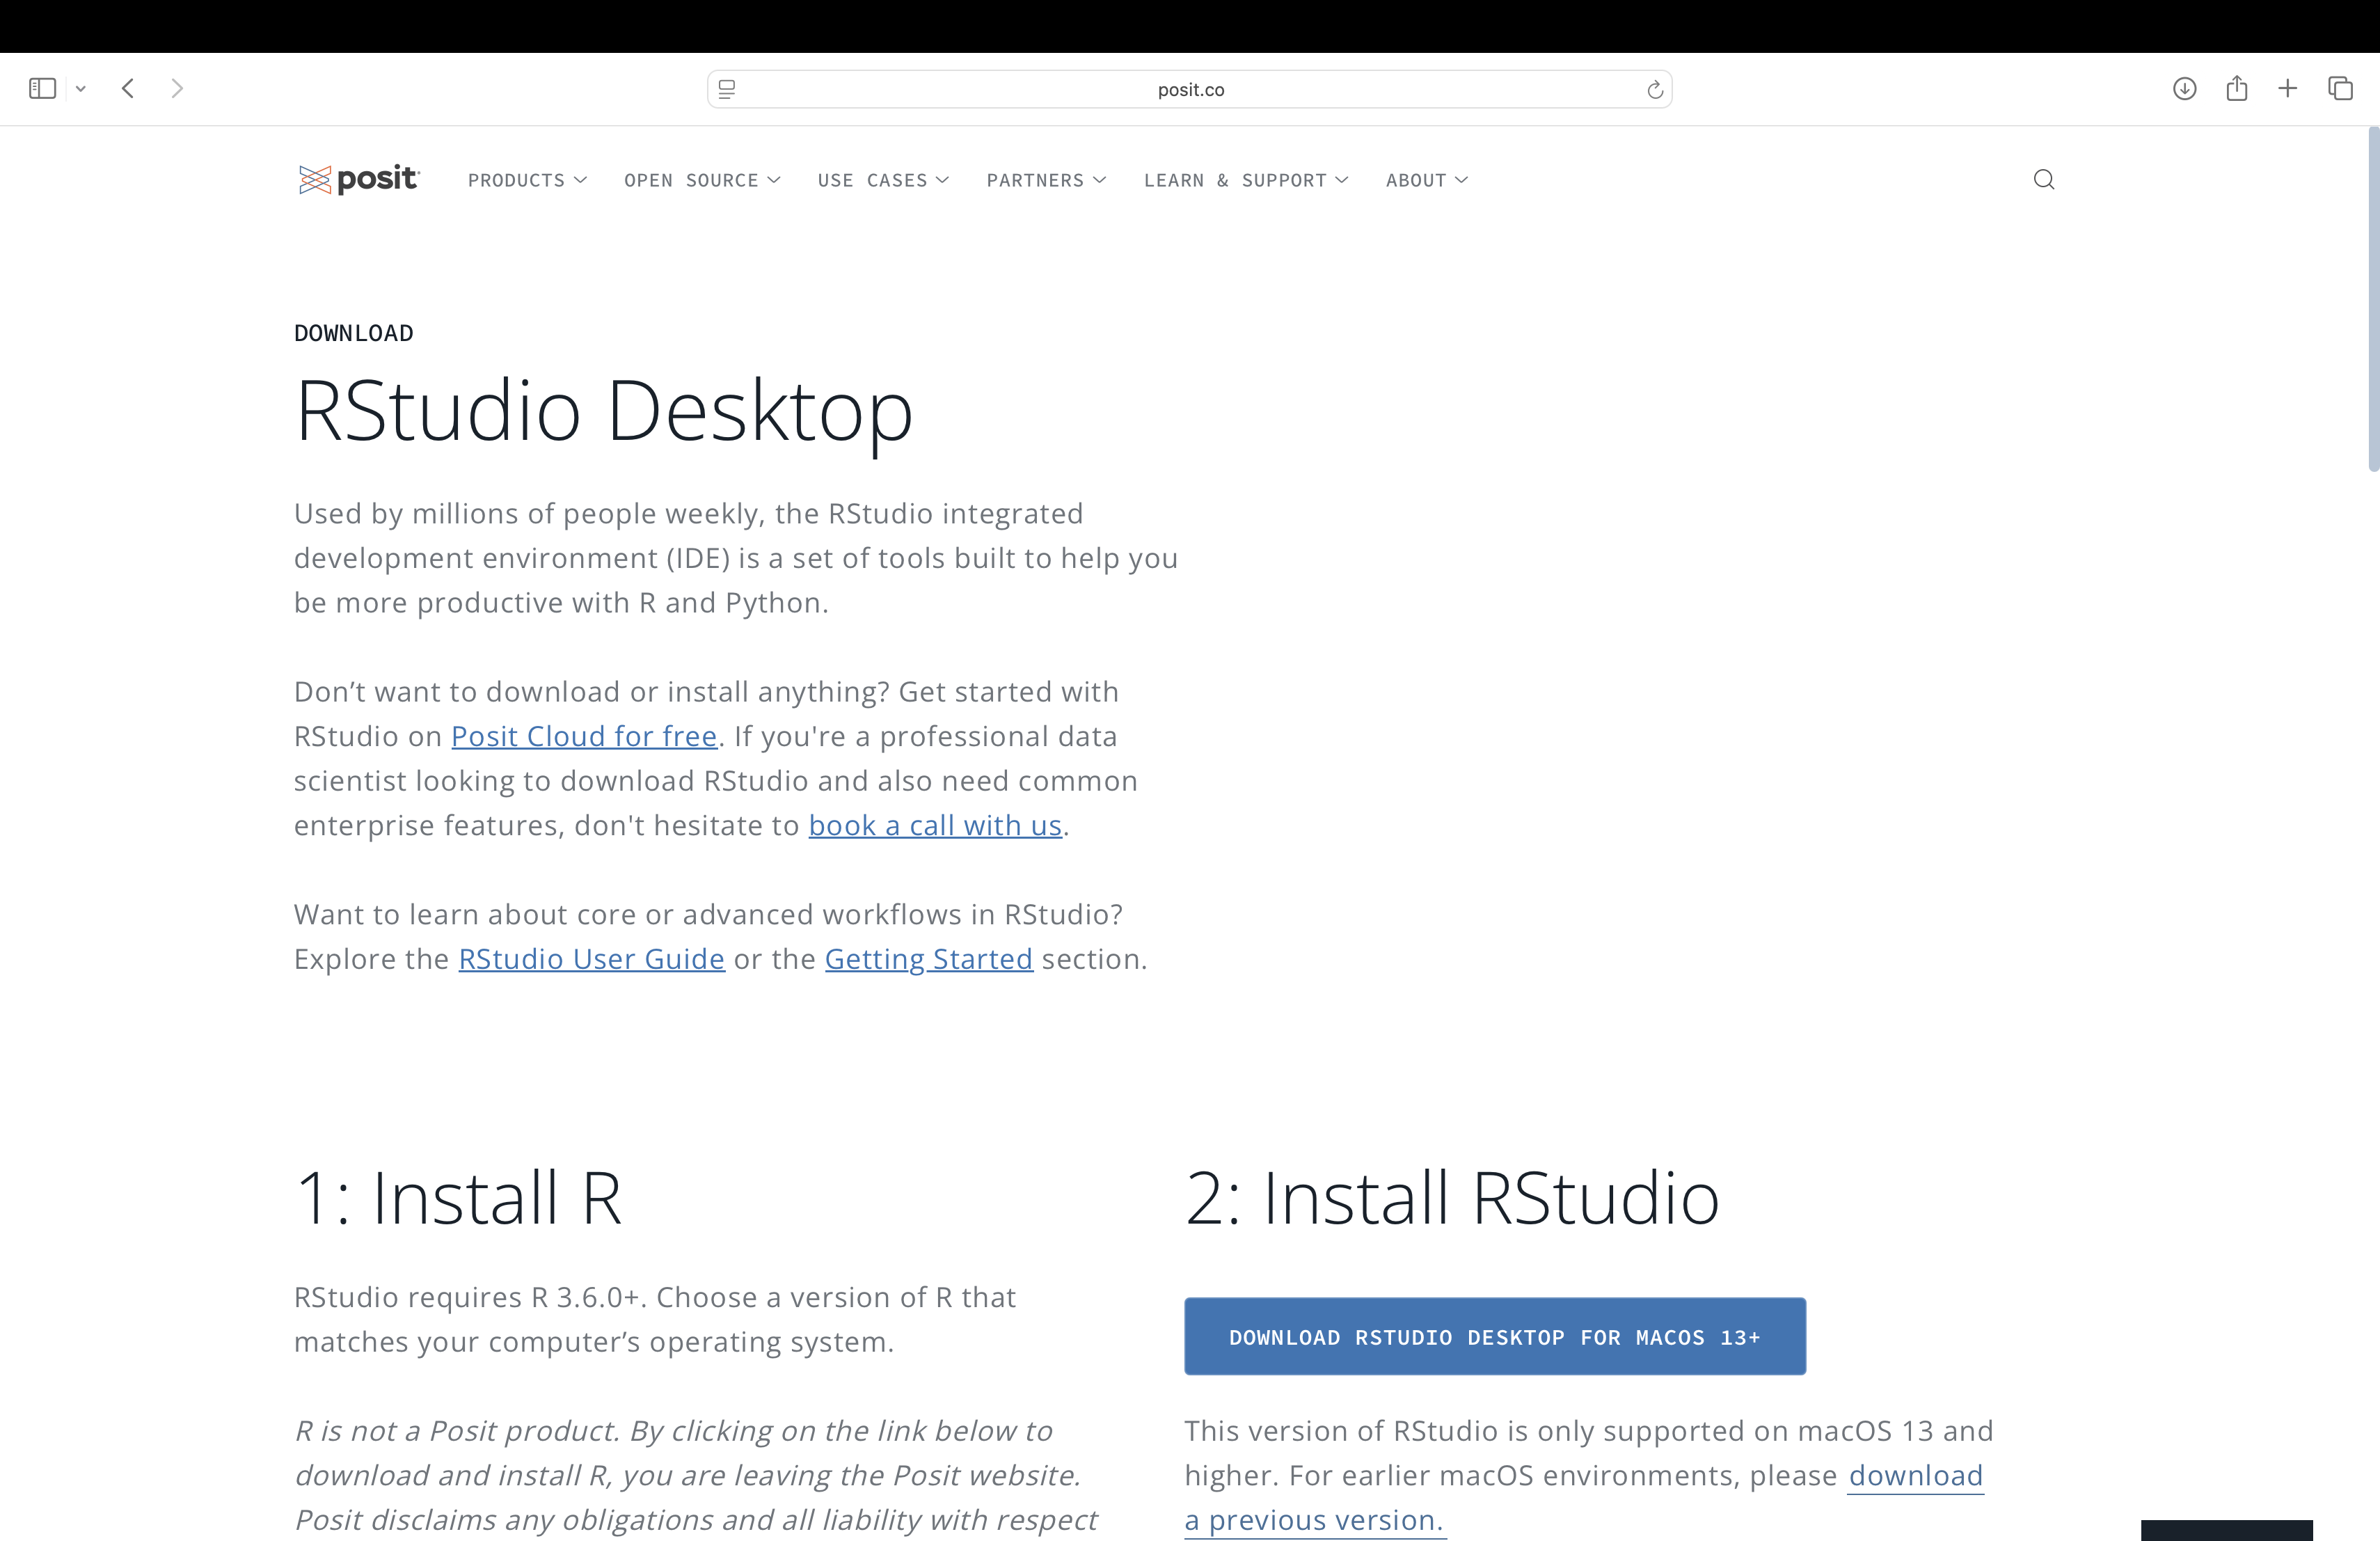Show tab overview icon
Screen dimensions: 2380x1541
pyautogui.click(x=2340, y=88)
